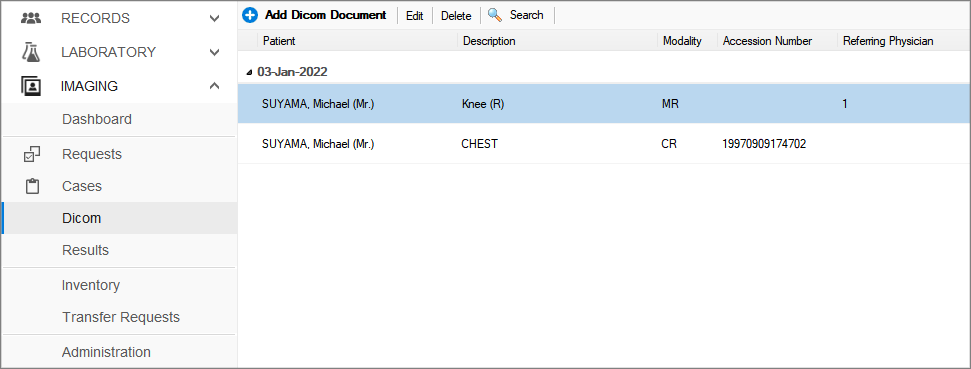This screenshot has height=369, width=971.
Task: Click the CR modality cell
Action: pos(669,144)
